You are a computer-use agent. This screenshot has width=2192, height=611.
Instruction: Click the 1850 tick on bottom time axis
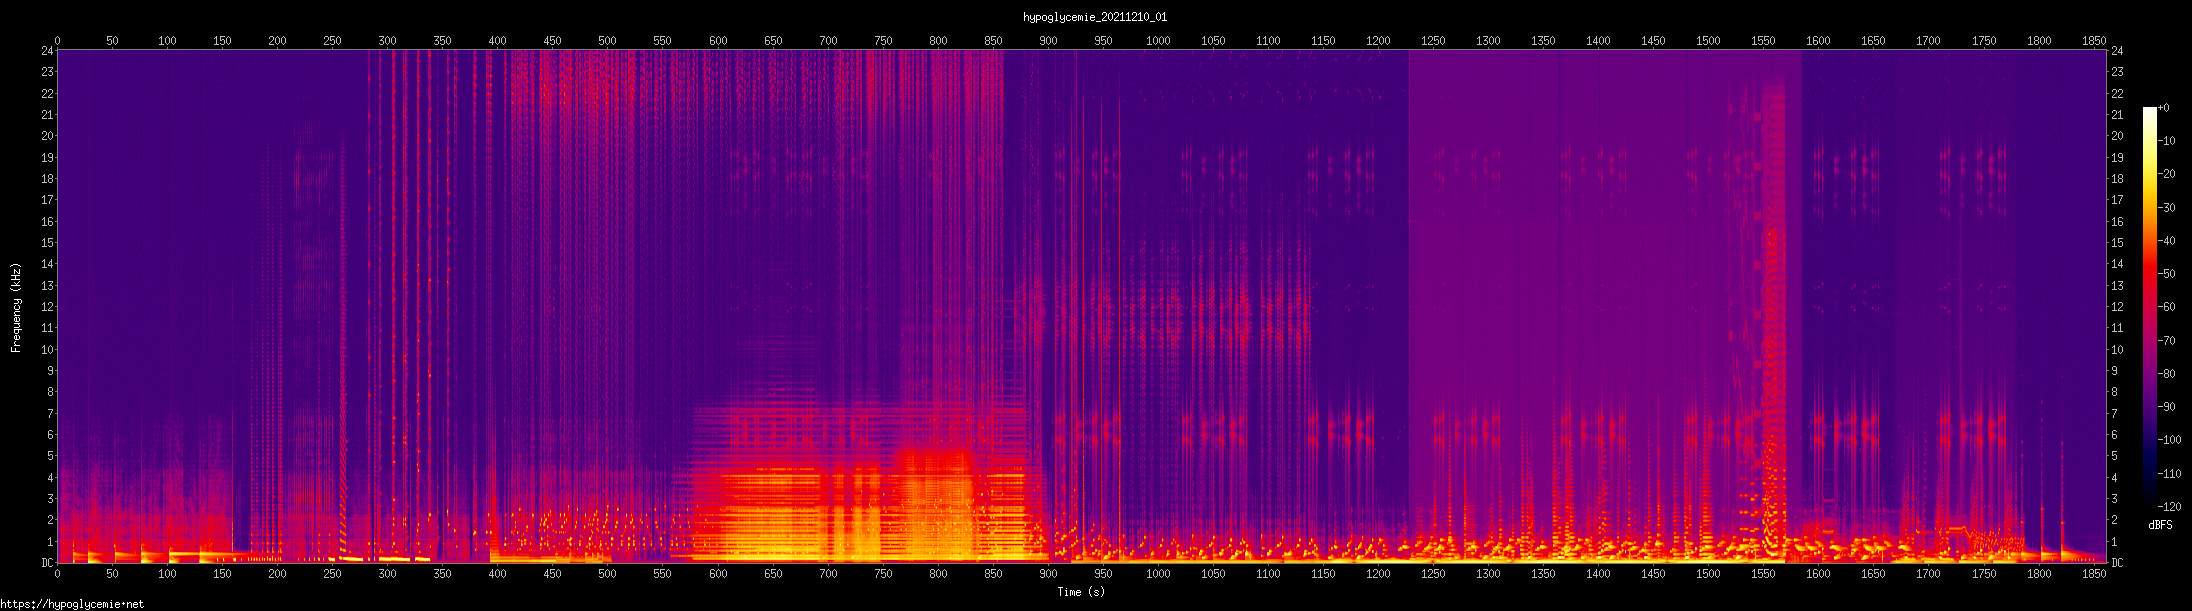coord(2093,574)
